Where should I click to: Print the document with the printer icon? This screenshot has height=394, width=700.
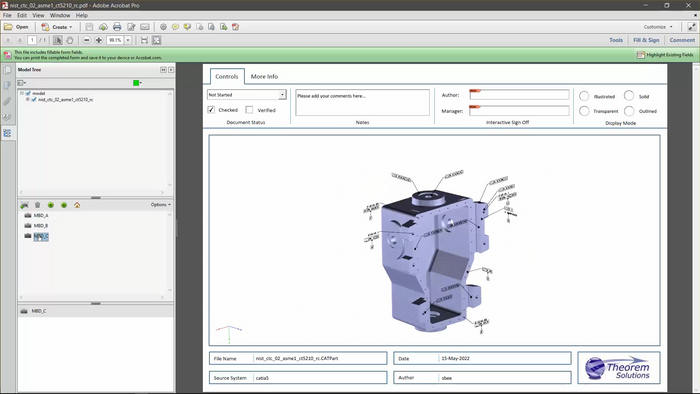coord(117,27)
